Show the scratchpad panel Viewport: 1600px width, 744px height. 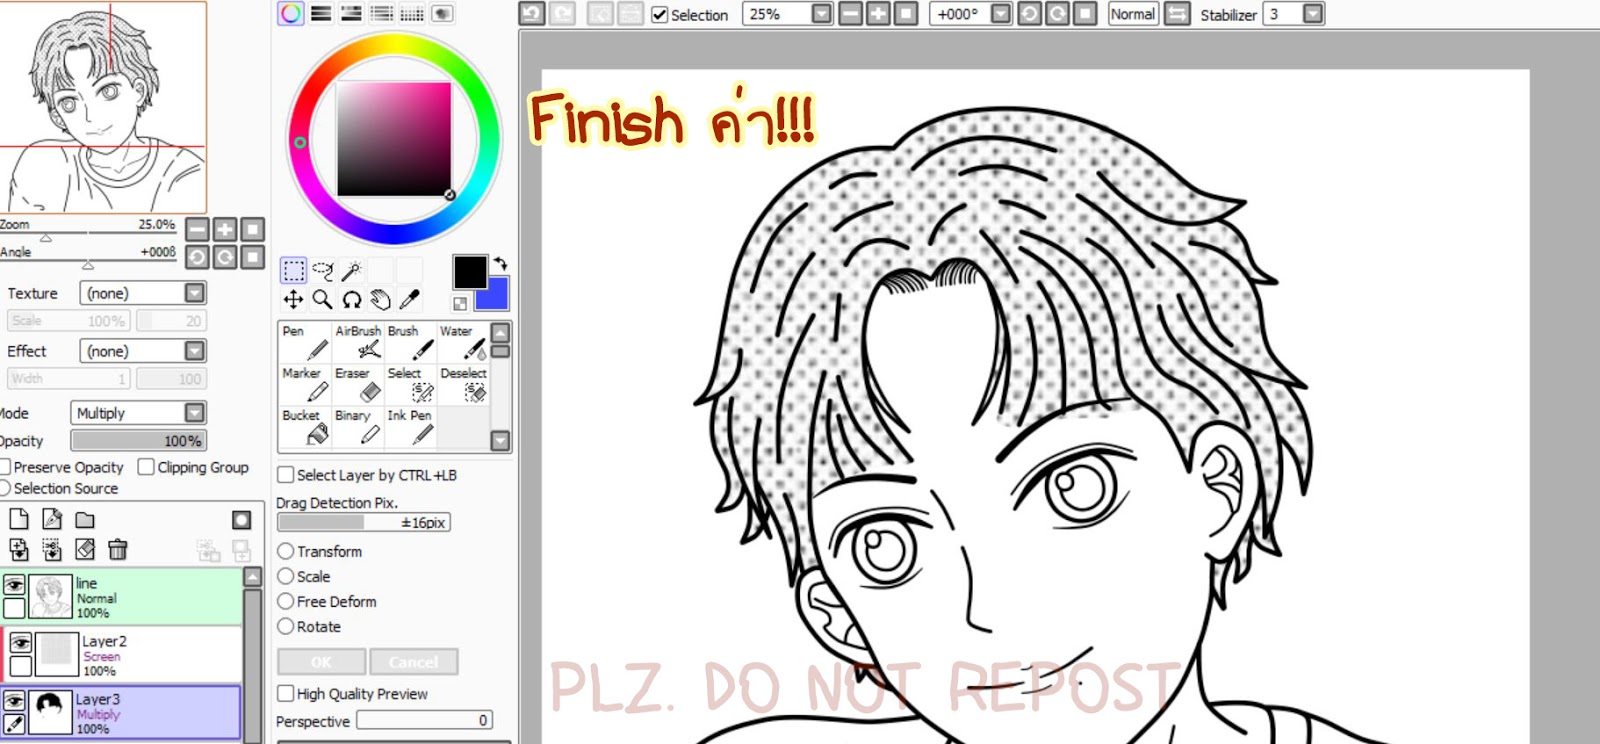coord(442,14)
